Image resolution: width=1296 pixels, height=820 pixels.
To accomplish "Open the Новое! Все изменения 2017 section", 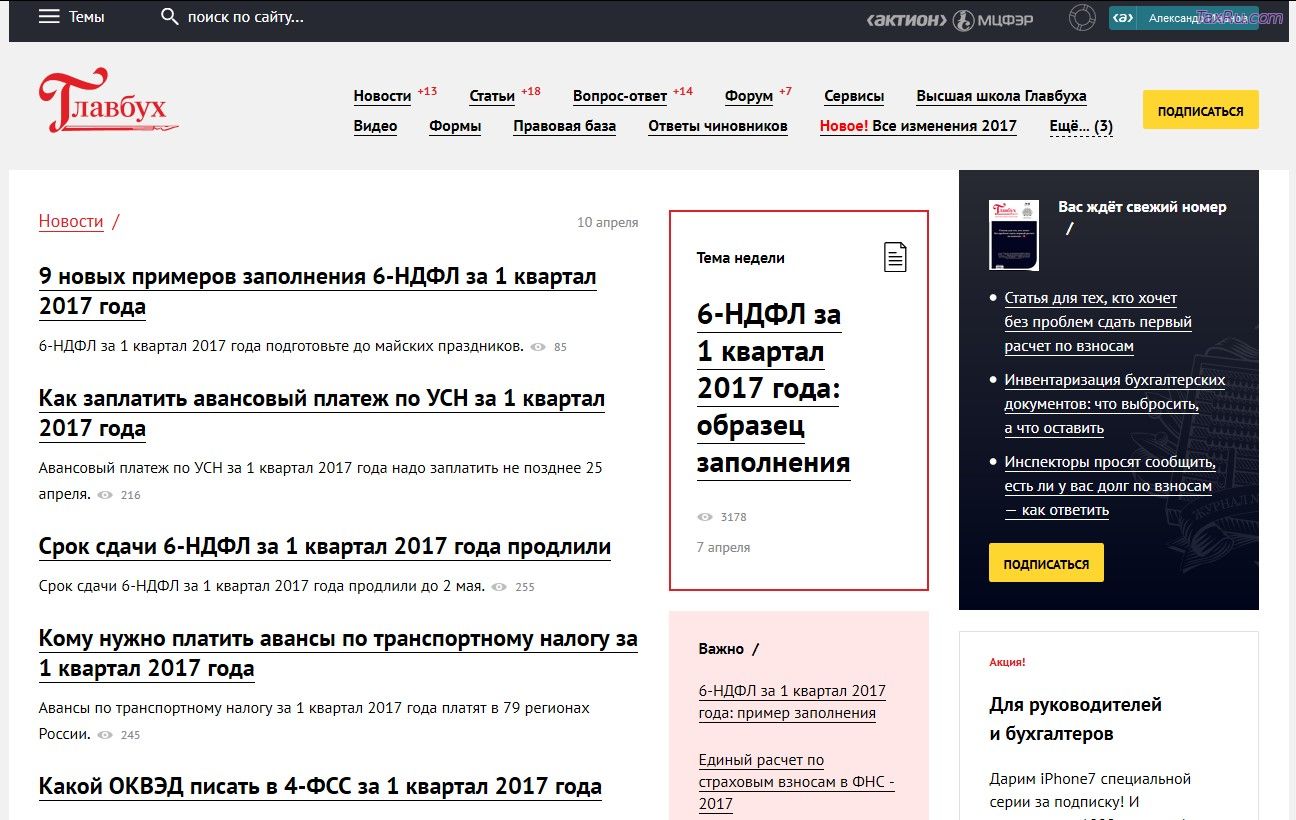I will (917, 126).
